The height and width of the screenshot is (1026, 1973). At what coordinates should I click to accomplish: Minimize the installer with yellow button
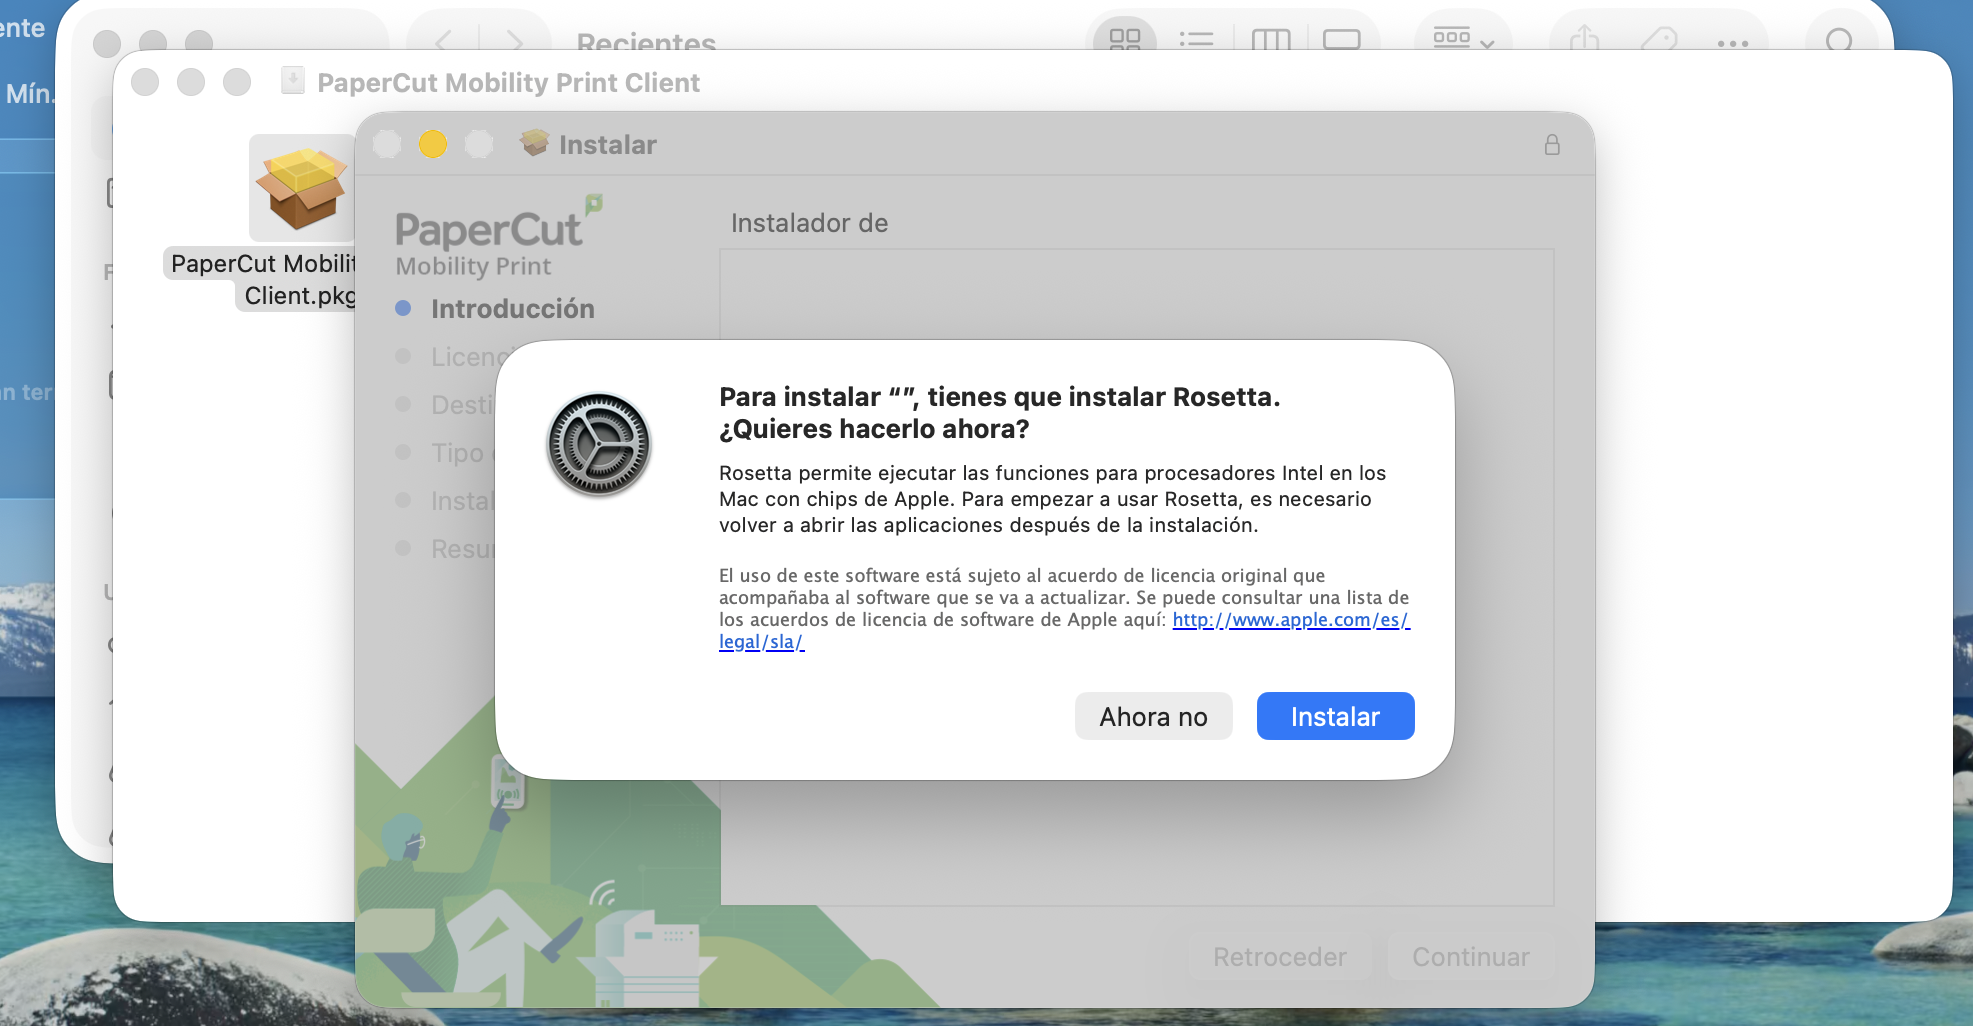[433, 144]
